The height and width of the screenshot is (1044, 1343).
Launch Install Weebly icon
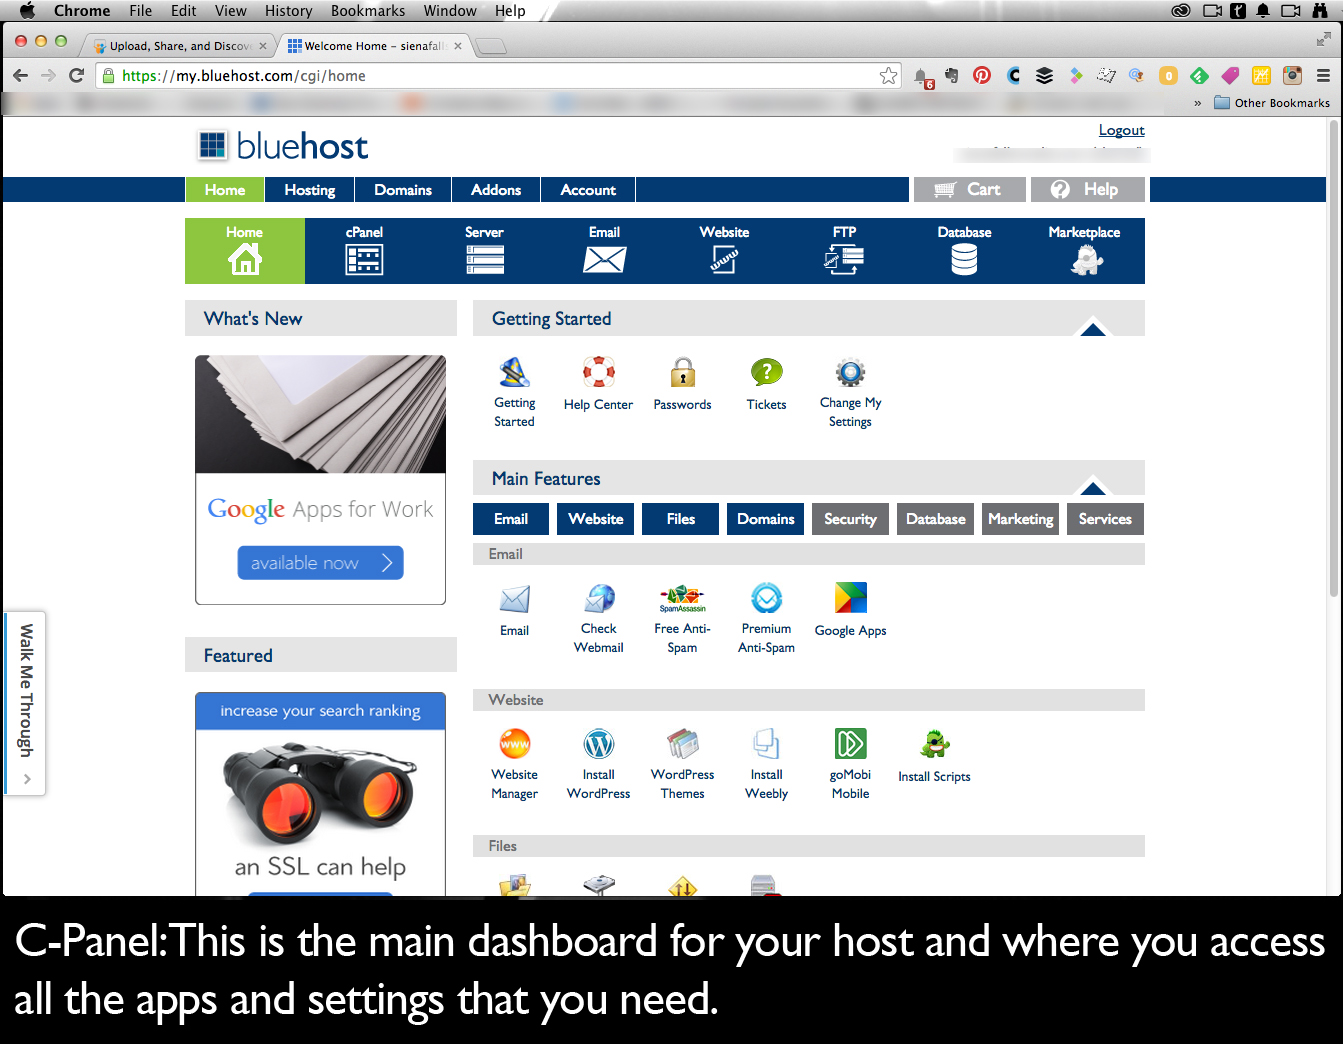(x=766, y=744)
